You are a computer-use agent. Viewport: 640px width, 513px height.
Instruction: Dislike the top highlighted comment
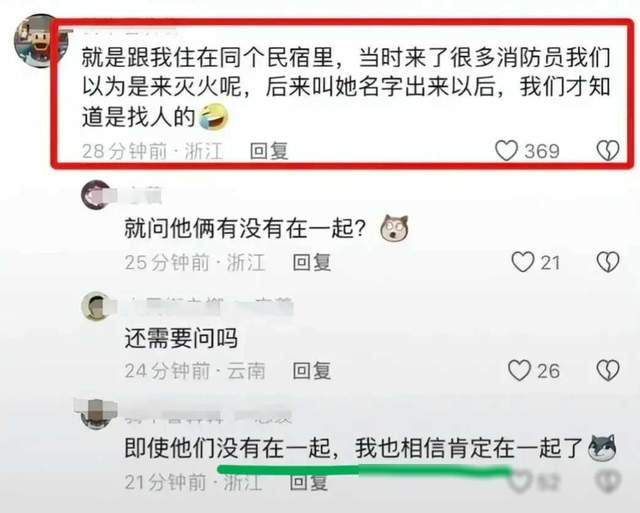pyautogui.click(x=608, y=151)
